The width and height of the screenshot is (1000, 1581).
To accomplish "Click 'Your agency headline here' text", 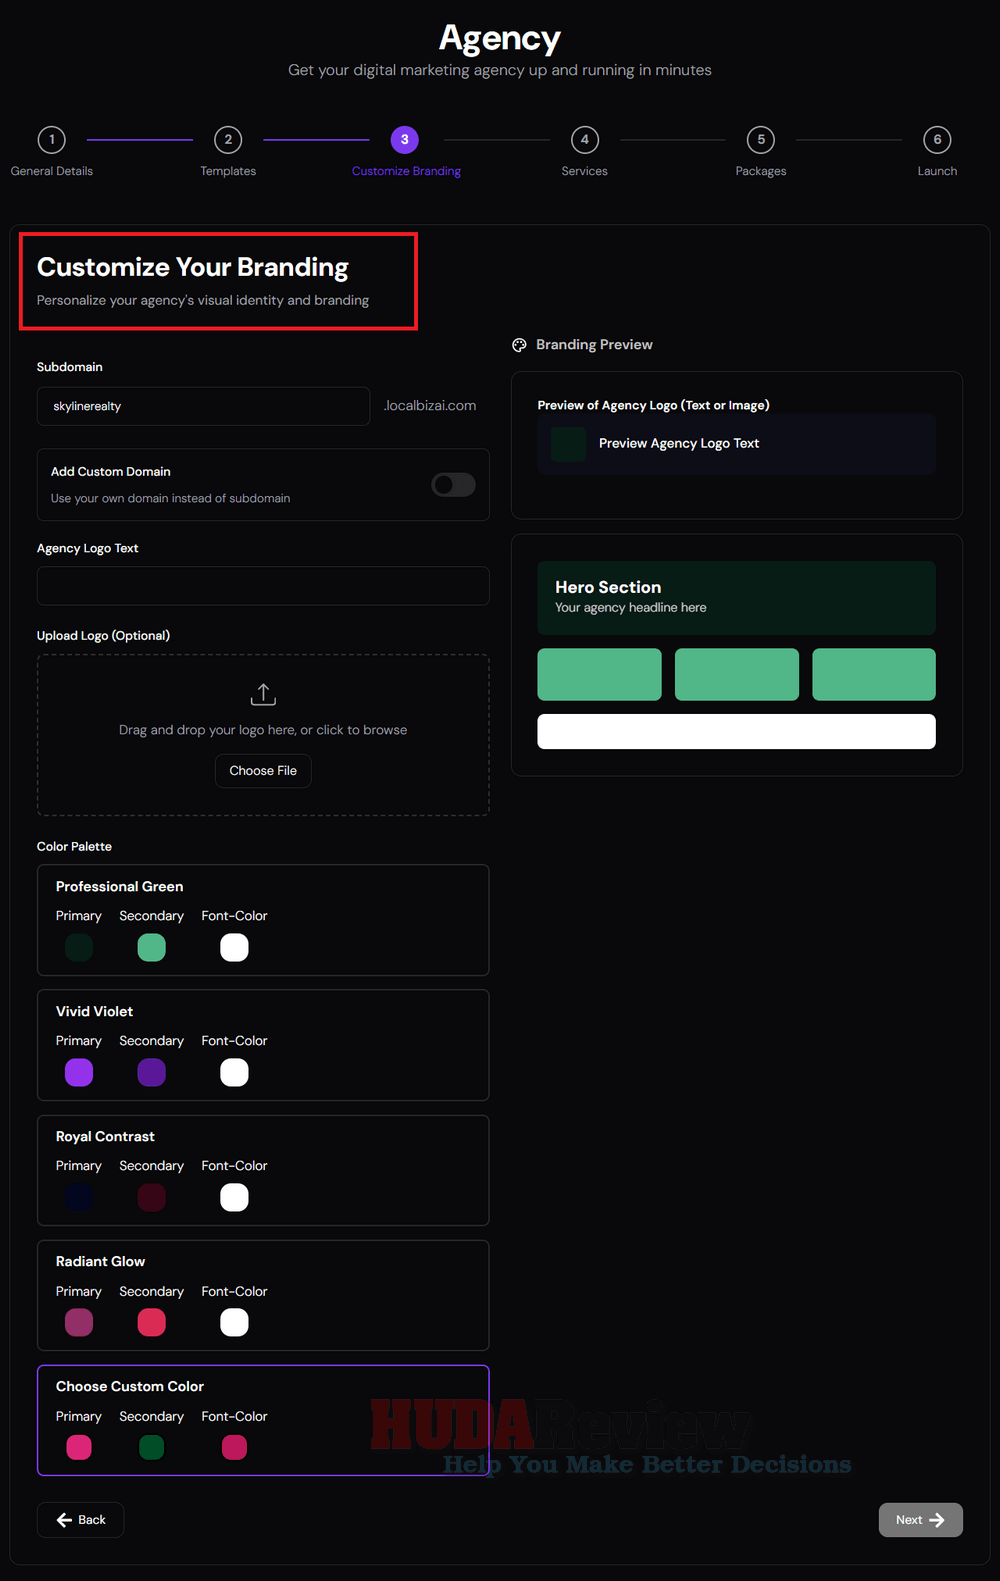I will point(631,608).
